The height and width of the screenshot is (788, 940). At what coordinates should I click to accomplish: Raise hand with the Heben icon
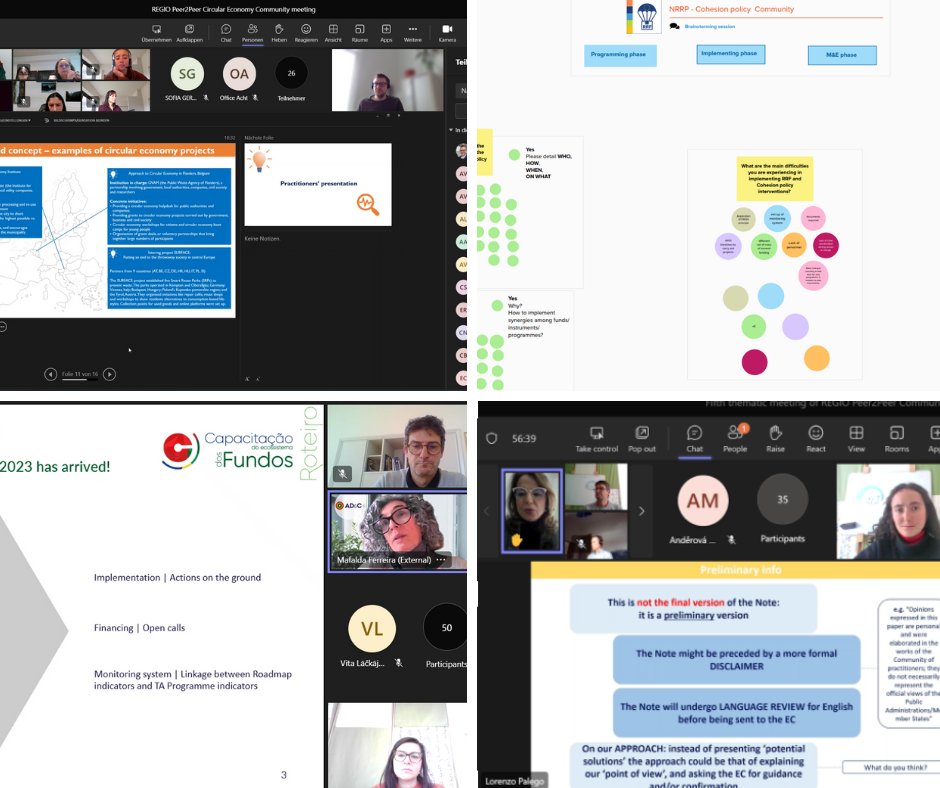(279, 34)
